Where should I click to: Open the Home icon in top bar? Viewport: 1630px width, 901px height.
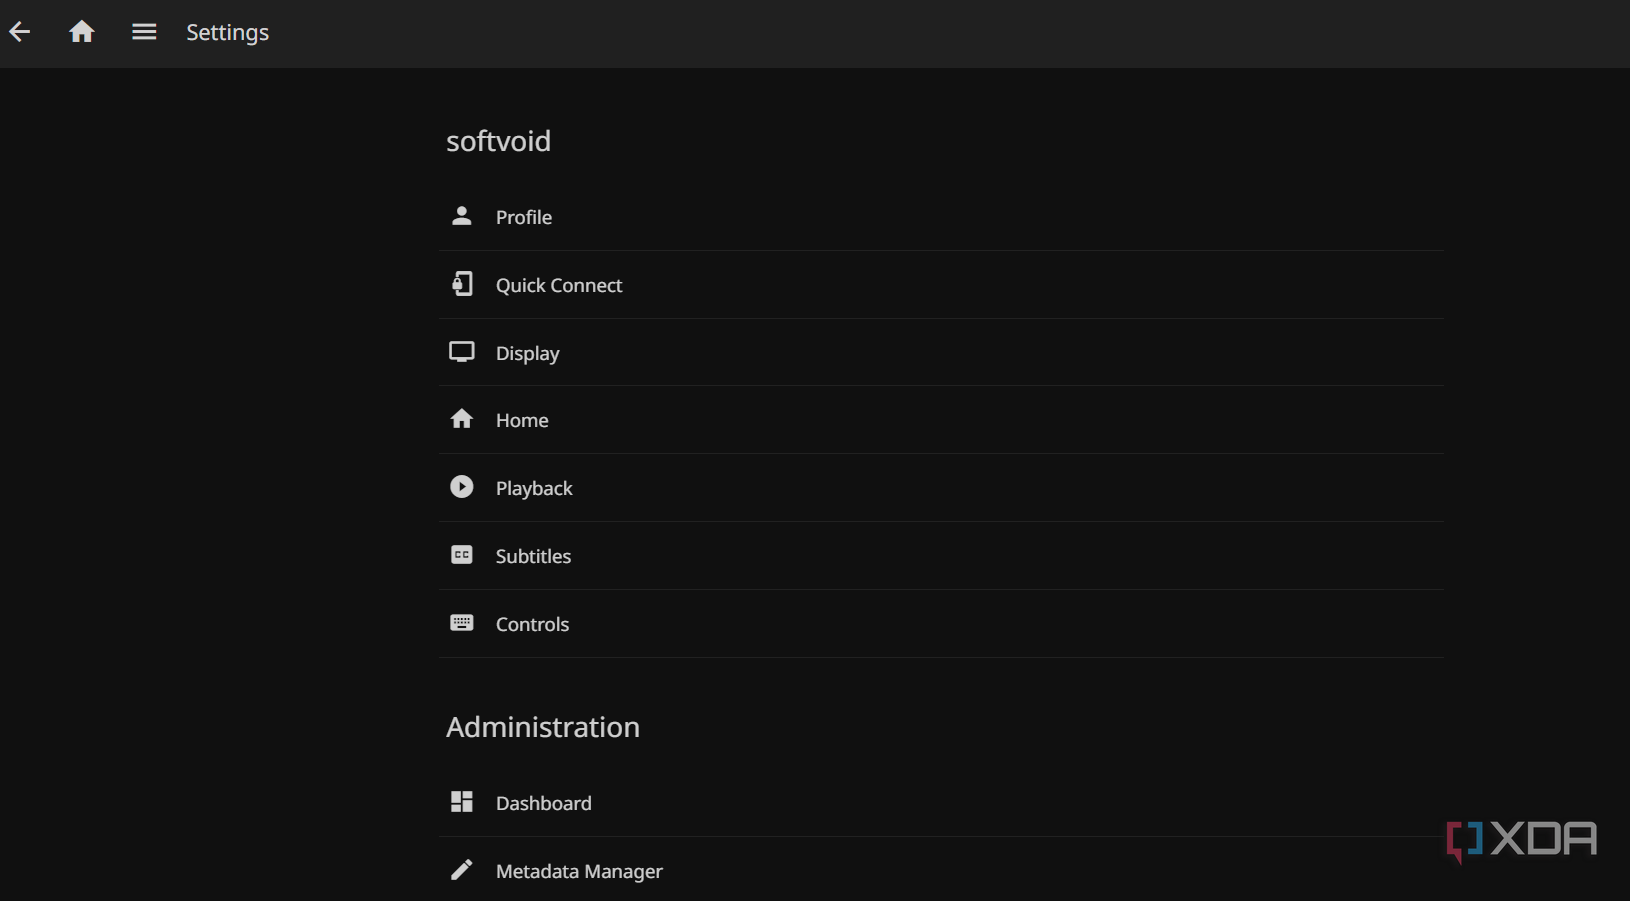82,32
